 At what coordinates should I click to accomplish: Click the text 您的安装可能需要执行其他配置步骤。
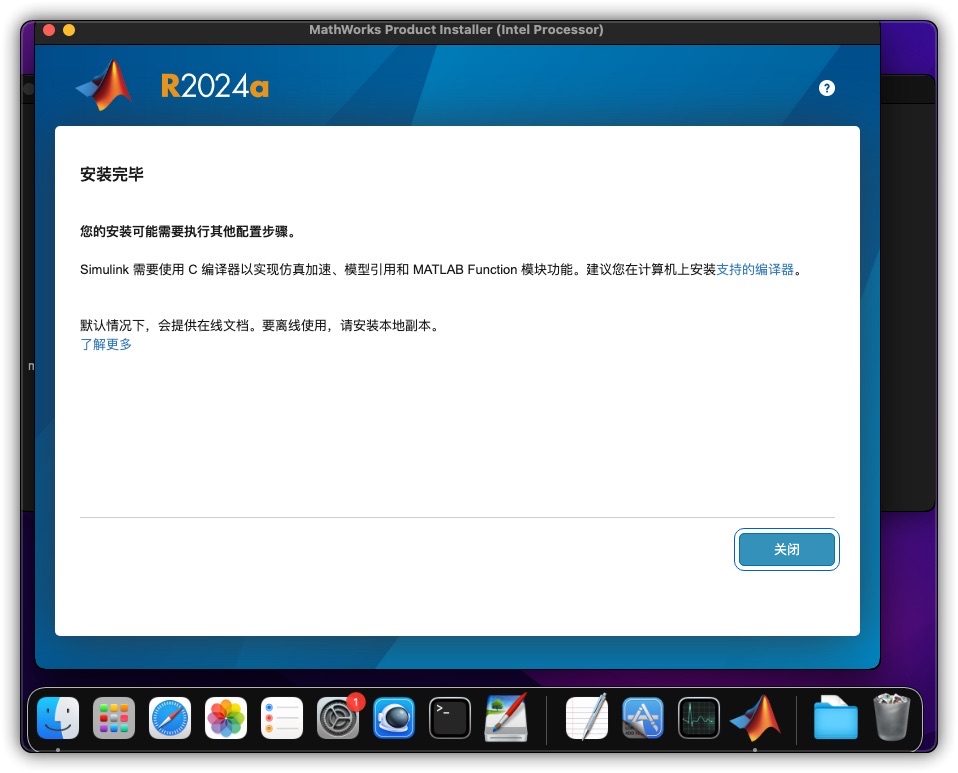188,232
